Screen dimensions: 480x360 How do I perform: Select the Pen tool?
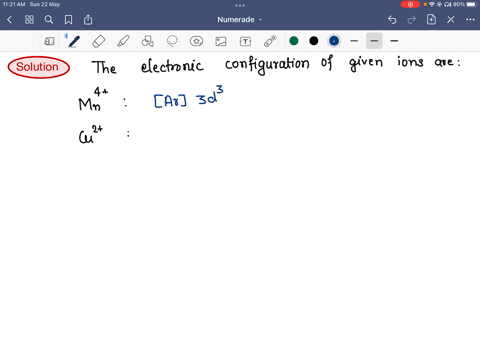pyautogui.click(x=73, y=41)
